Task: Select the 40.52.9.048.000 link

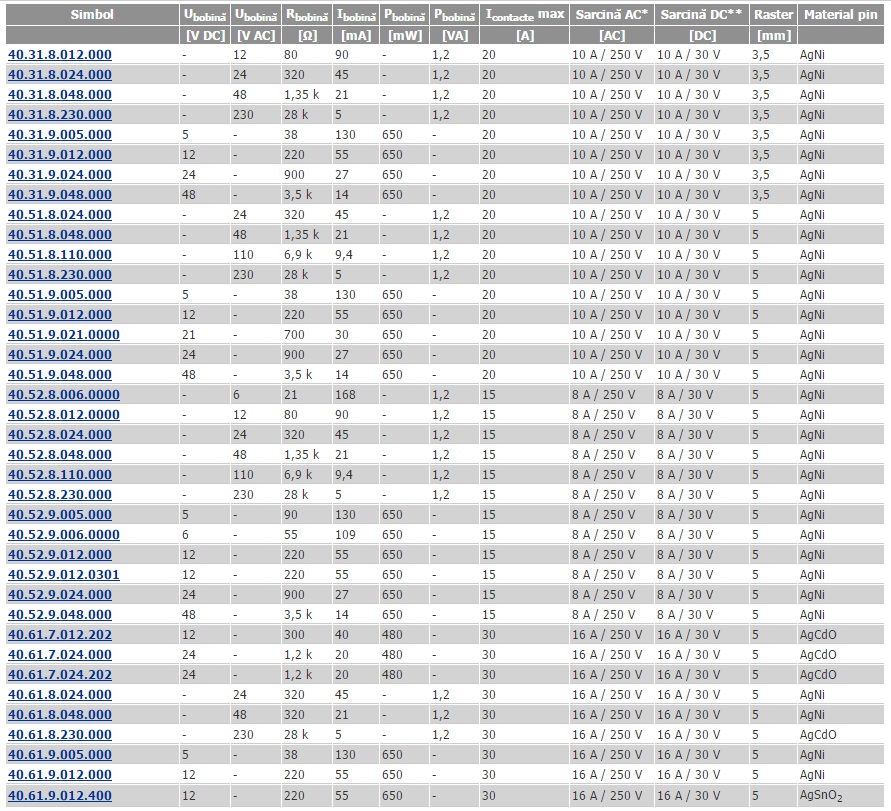Action: click(60, 615)
